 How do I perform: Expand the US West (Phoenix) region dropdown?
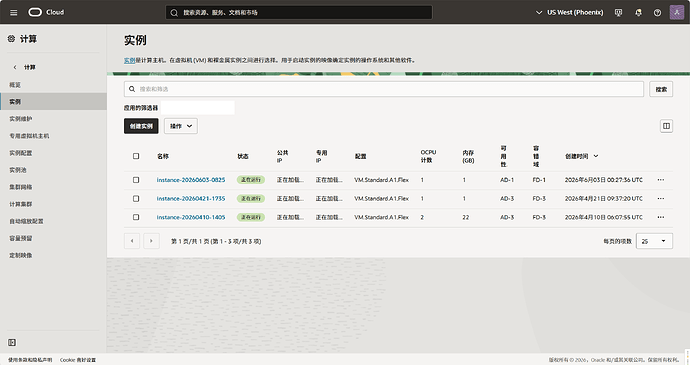click(569, 12)
